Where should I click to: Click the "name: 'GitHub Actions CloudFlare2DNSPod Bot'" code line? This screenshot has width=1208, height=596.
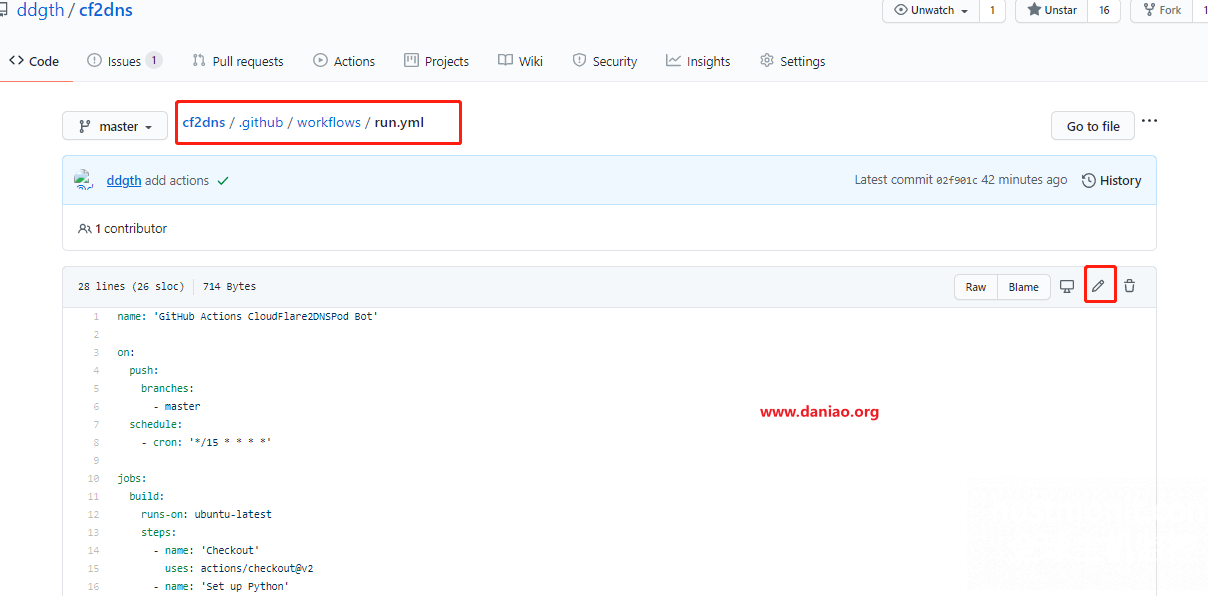247,317
